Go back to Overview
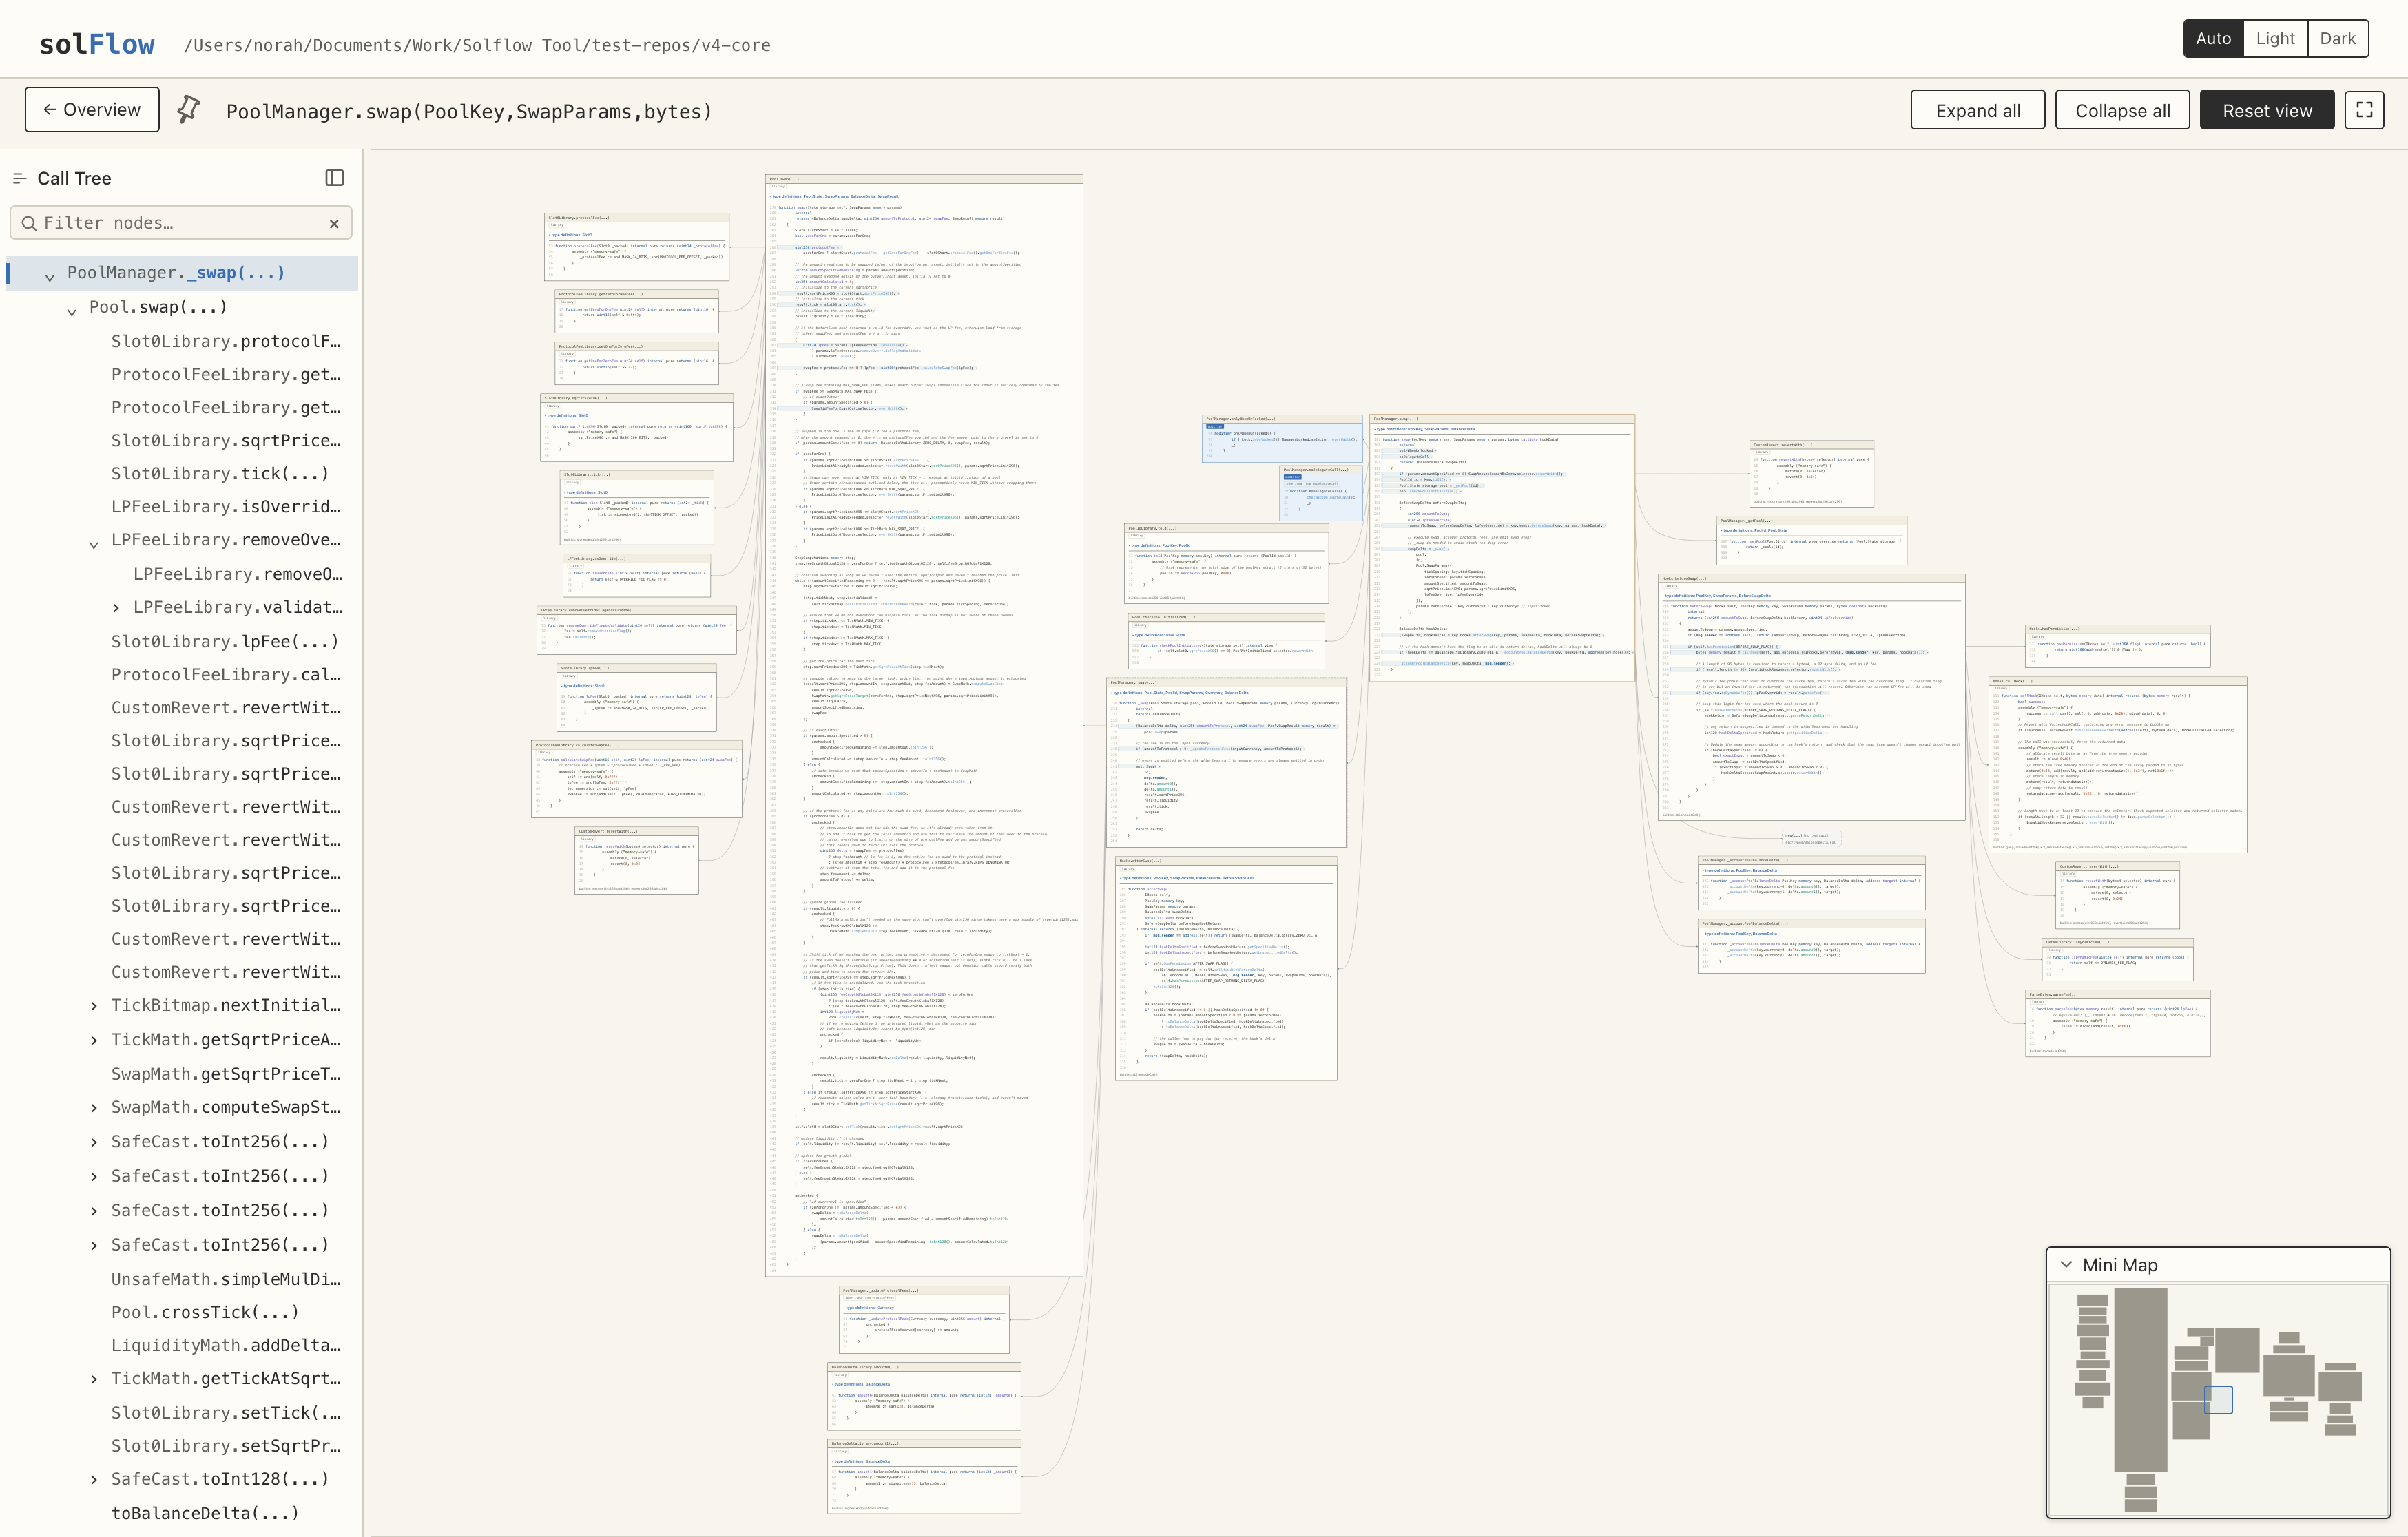 [x=92, y=109]
